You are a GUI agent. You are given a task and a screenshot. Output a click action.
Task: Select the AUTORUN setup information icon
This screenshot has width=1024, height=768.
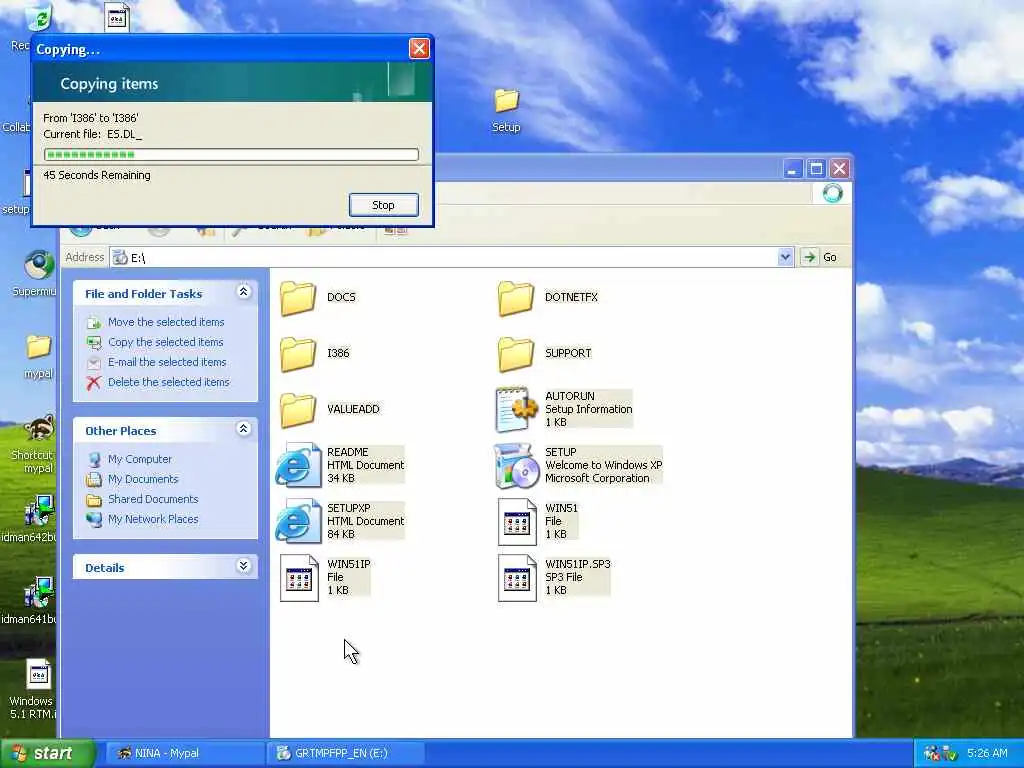tap(516, 409)
